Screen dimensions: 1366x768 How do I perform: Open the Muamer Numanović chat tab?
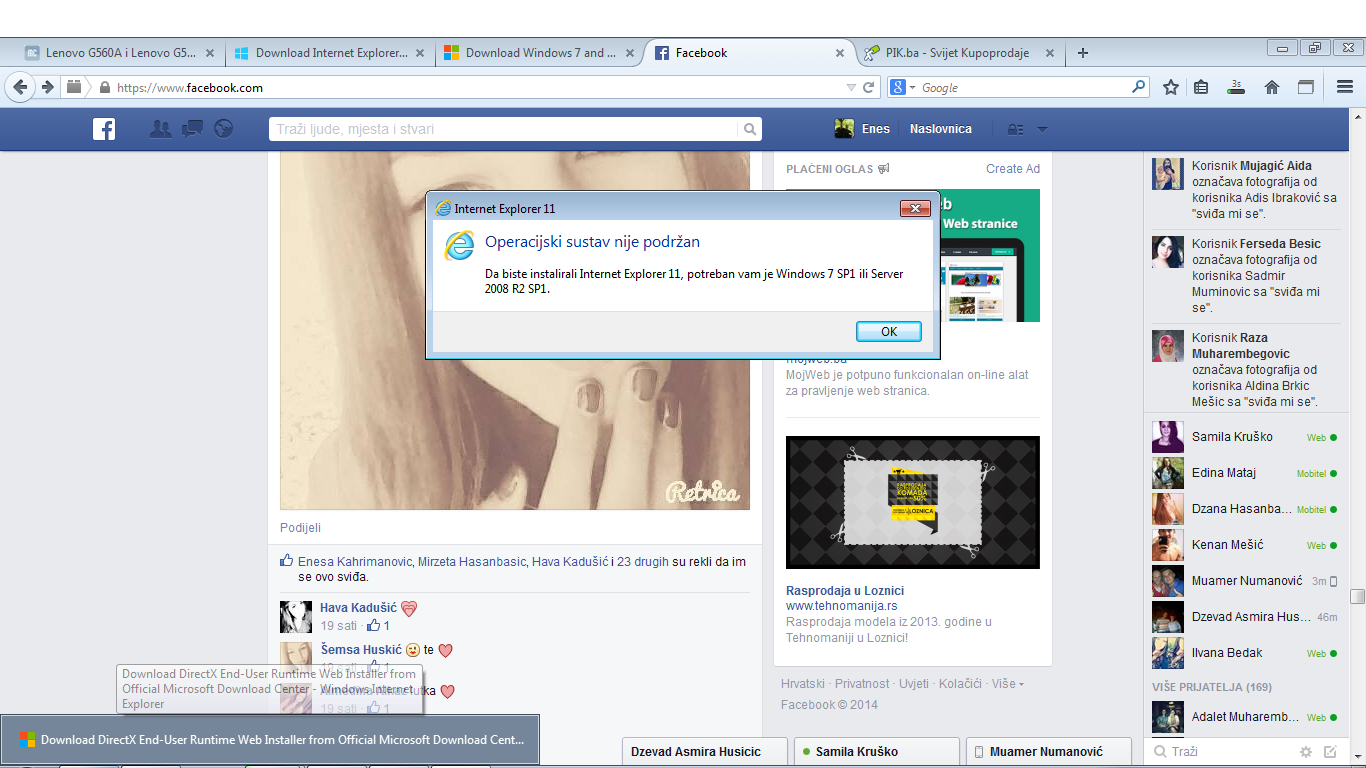(1048, 752)
